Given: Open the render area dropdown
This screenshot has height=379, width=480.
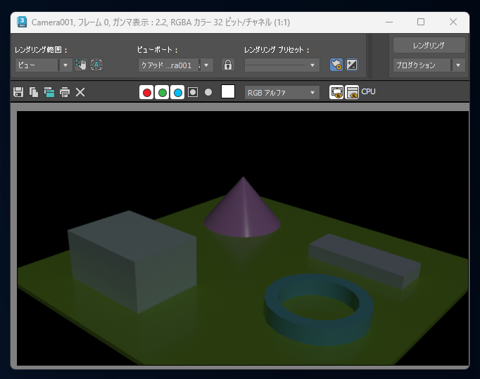Looking at the screenshot, I should 66,65.
